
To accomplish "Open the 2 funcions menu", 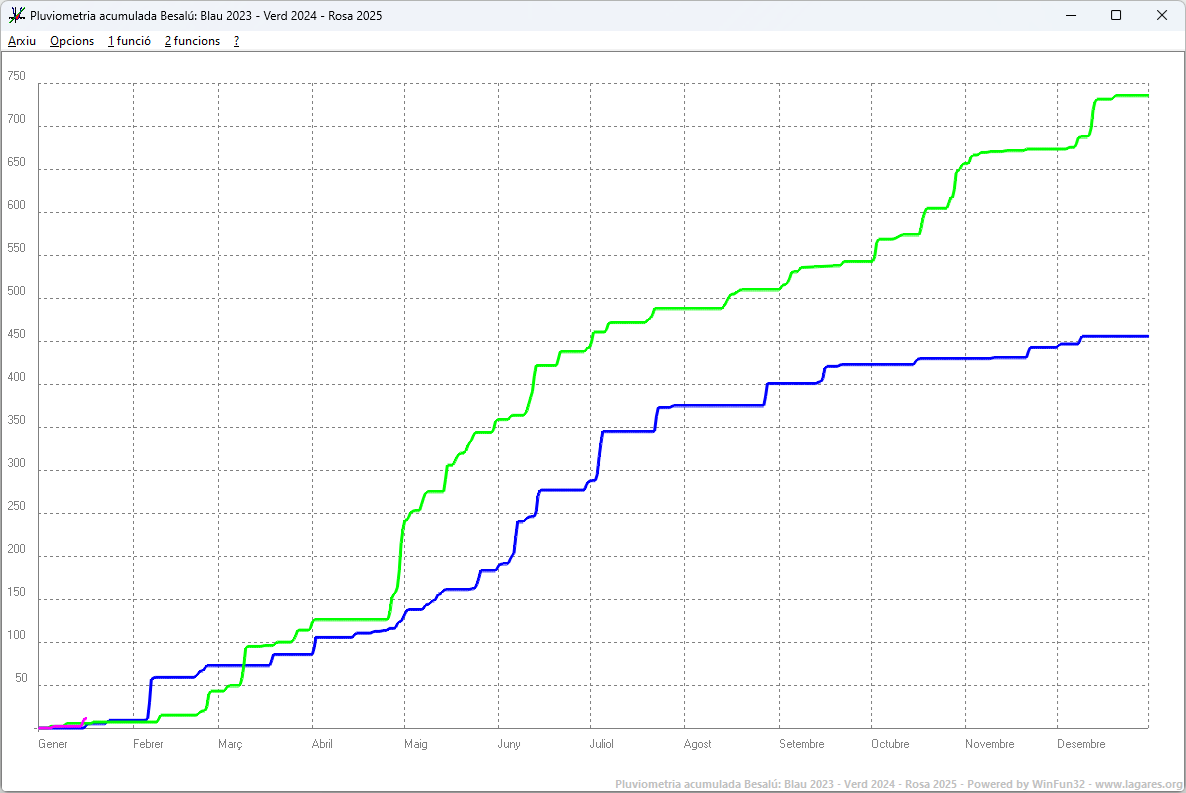I will [x=192, y=41].
